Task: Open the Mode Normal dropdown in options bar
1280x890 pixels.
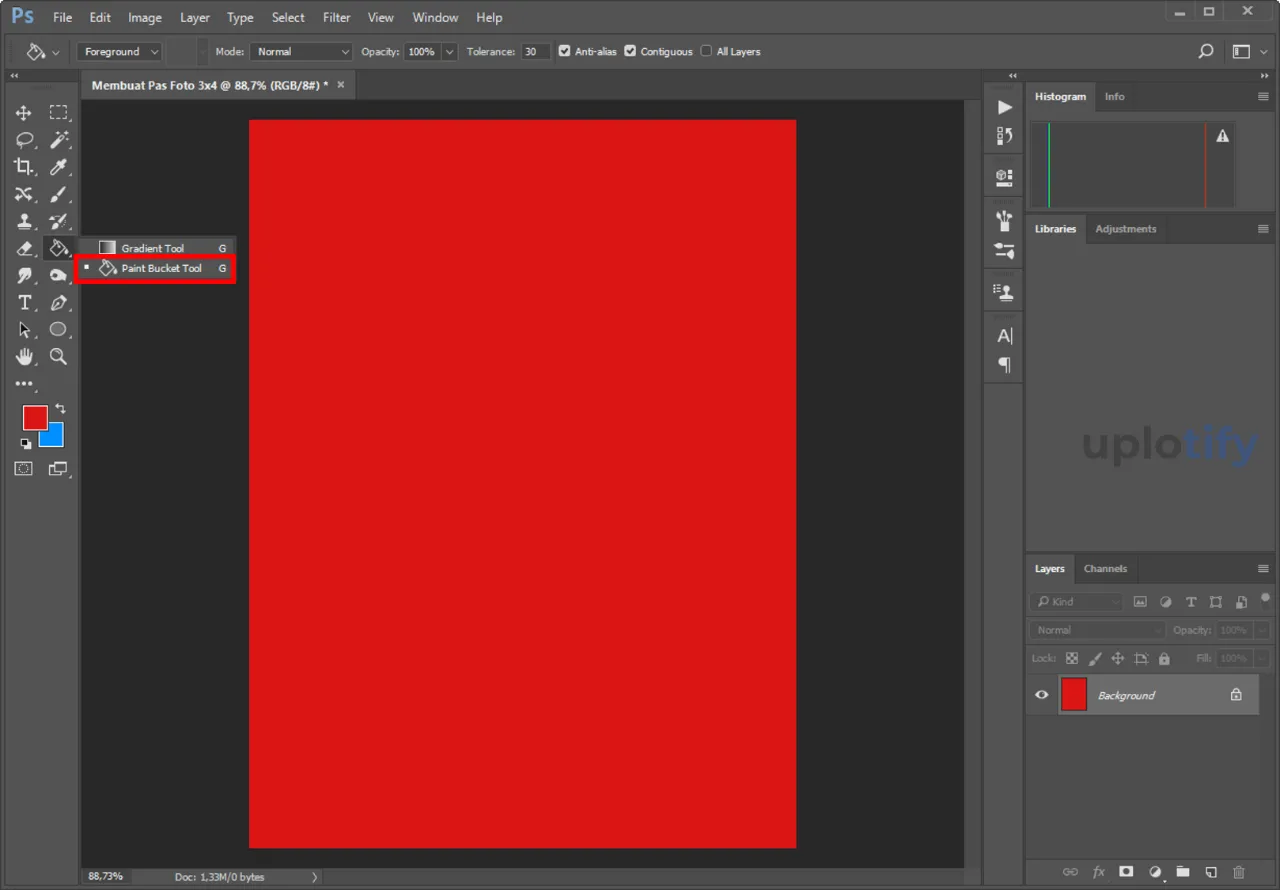Action: coord(301,51)
